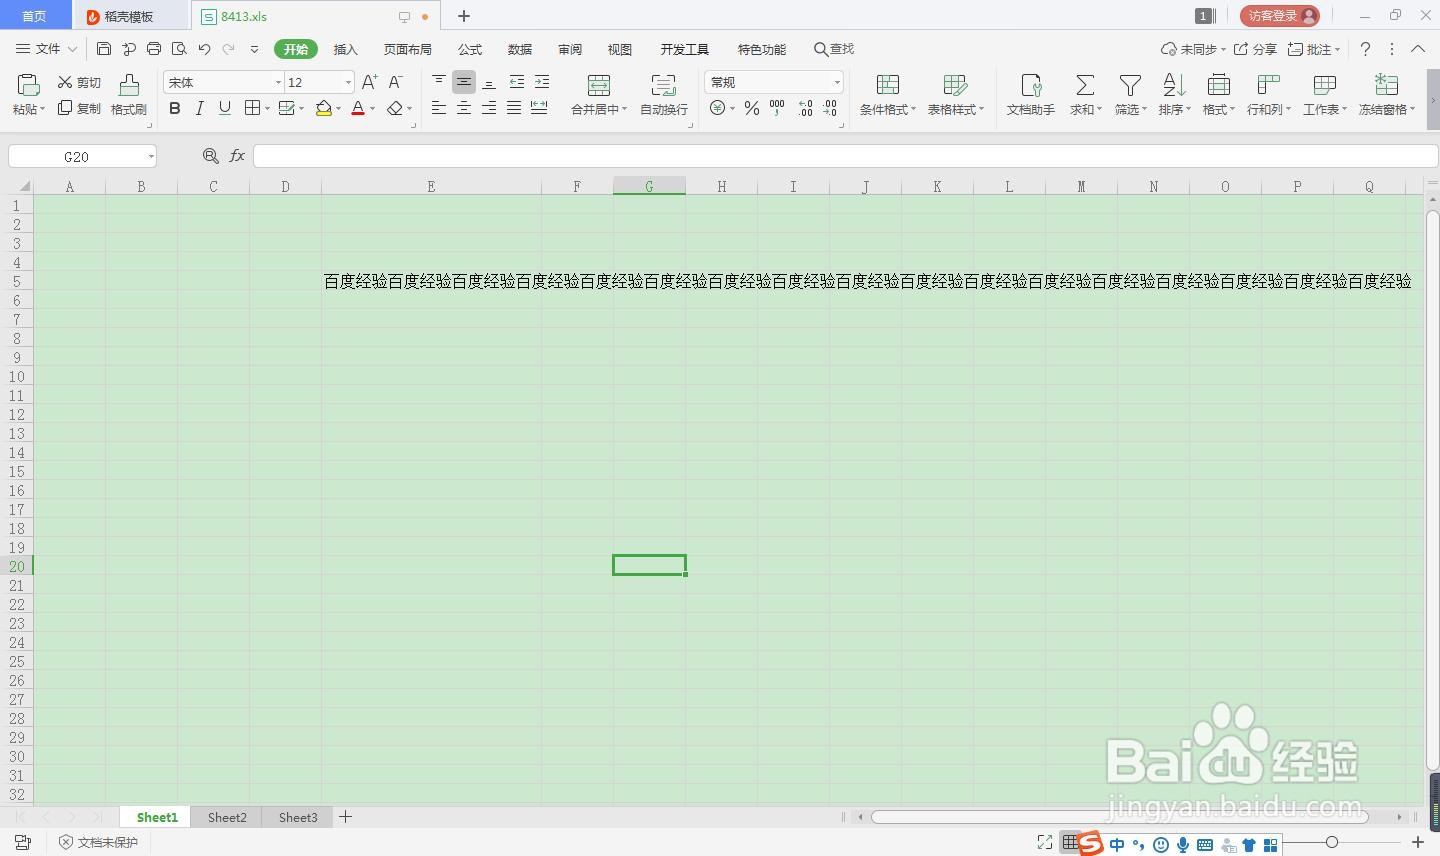
Task: Align text right
Action: click(489, 108)
